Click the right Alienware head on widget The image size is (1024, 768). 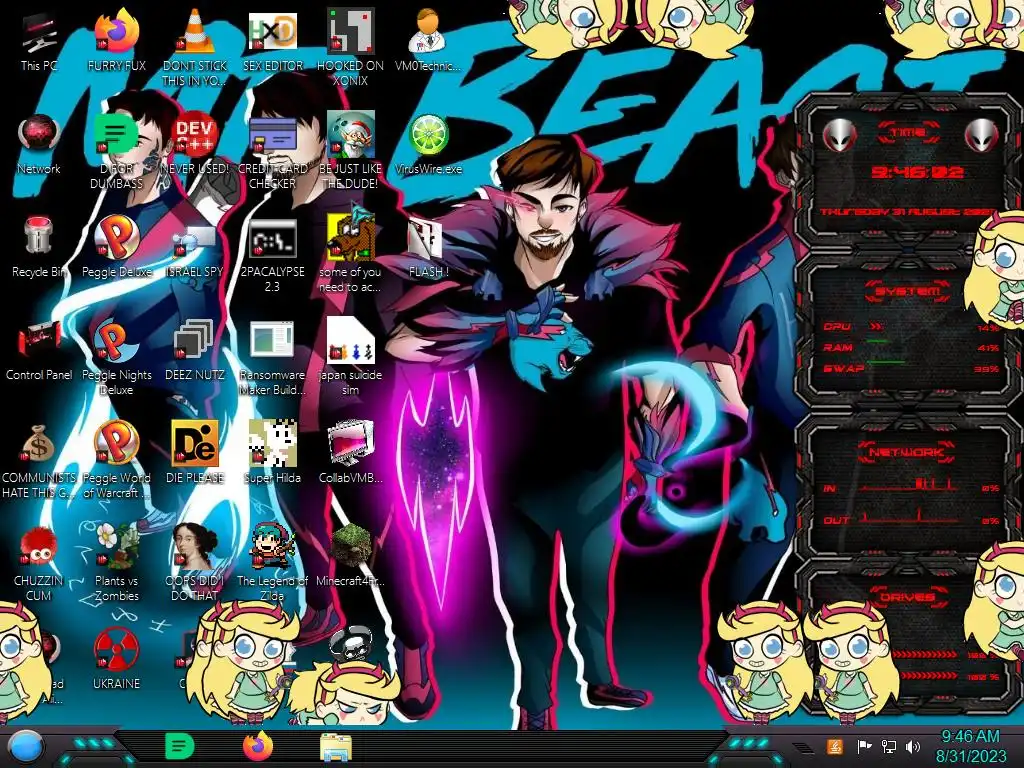tap(981, 135)
